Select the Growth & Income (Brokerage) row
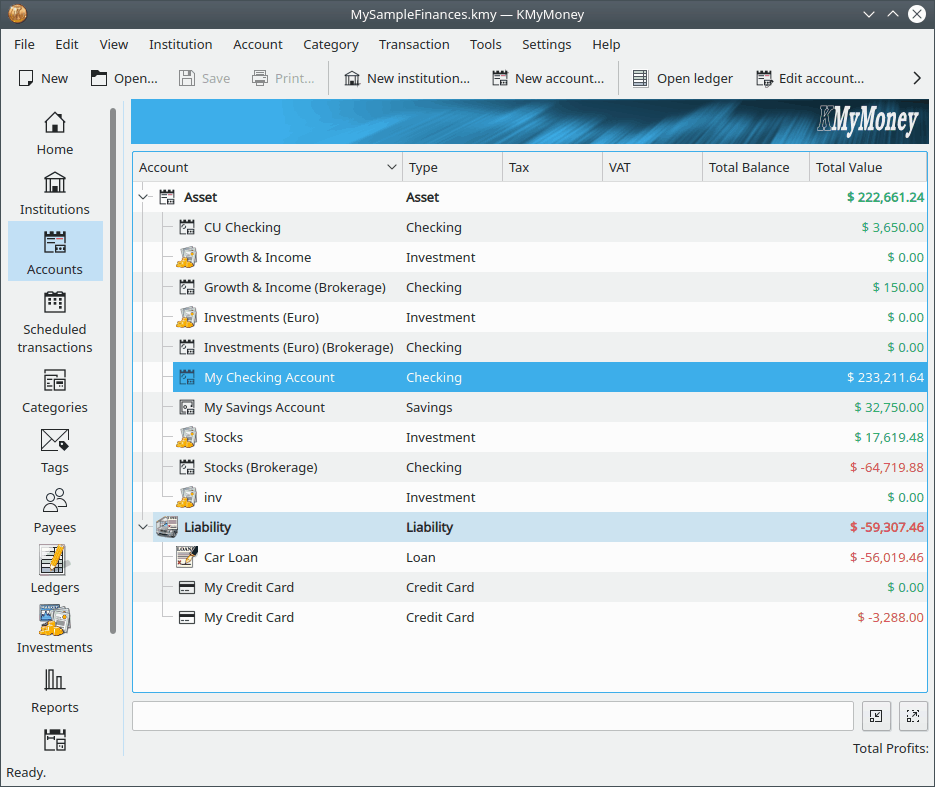935x787 pixels. (530, 287)
